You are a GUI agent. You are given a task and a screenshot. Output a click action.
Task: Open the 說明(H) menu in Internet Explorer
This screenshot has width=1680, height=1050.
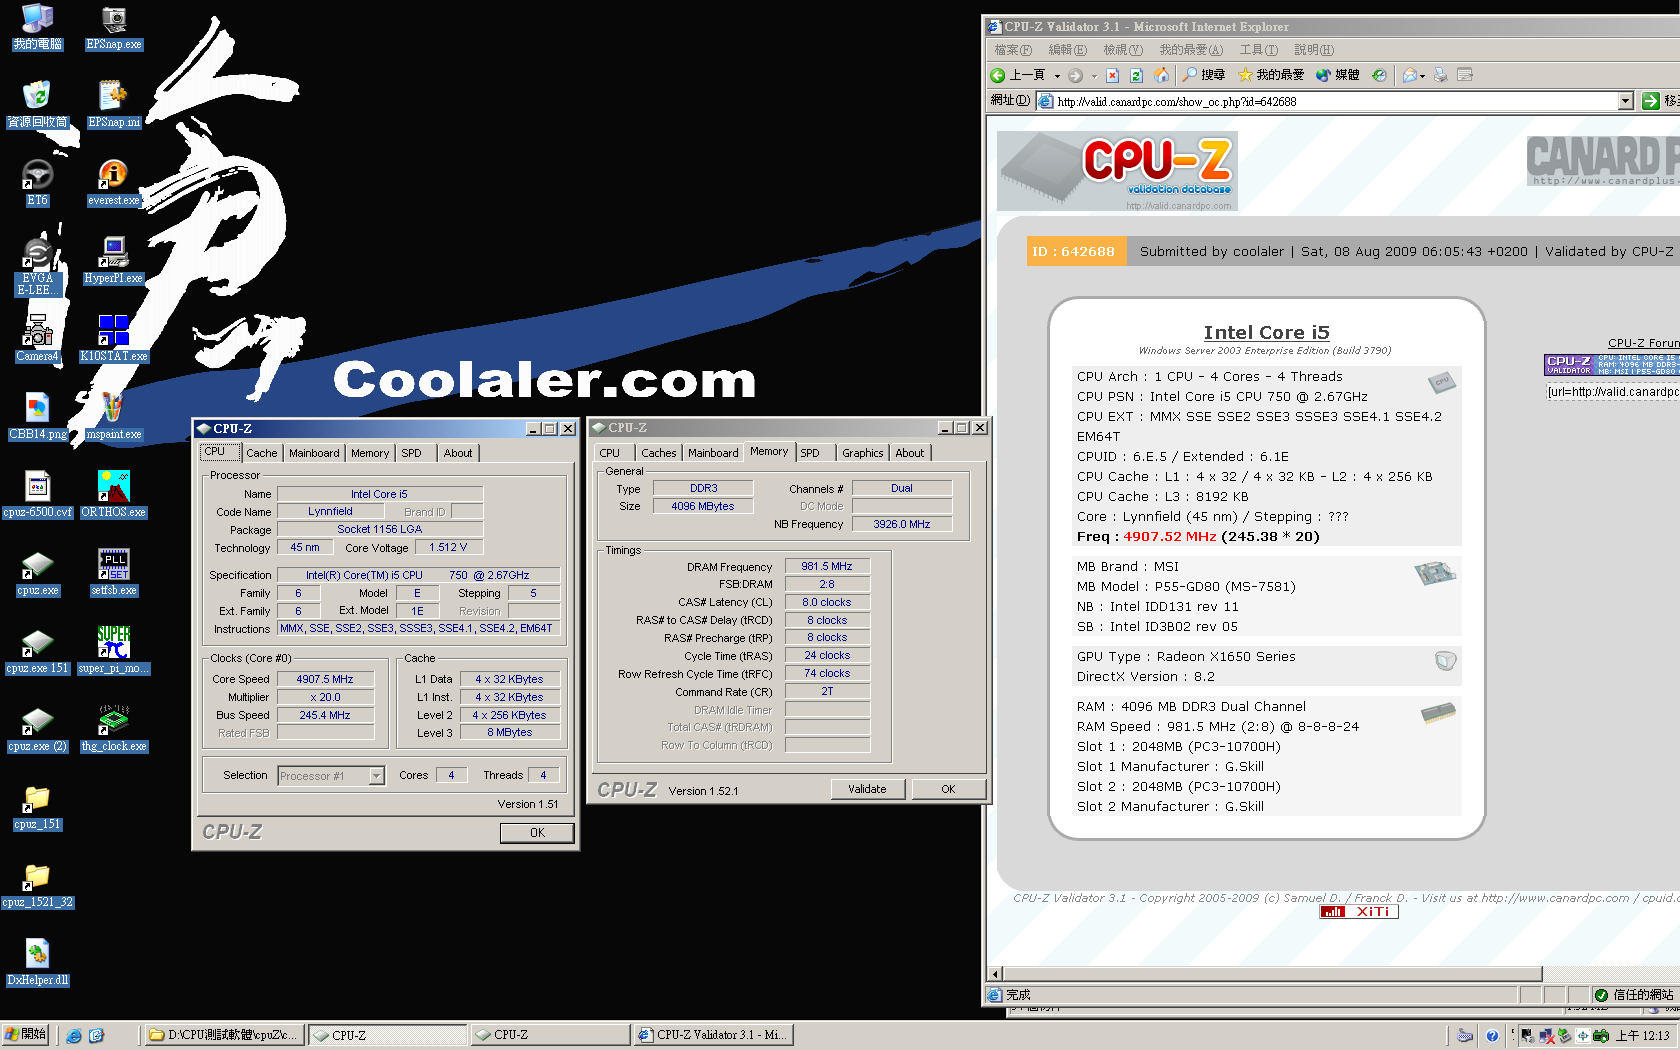click(1314, 50)
